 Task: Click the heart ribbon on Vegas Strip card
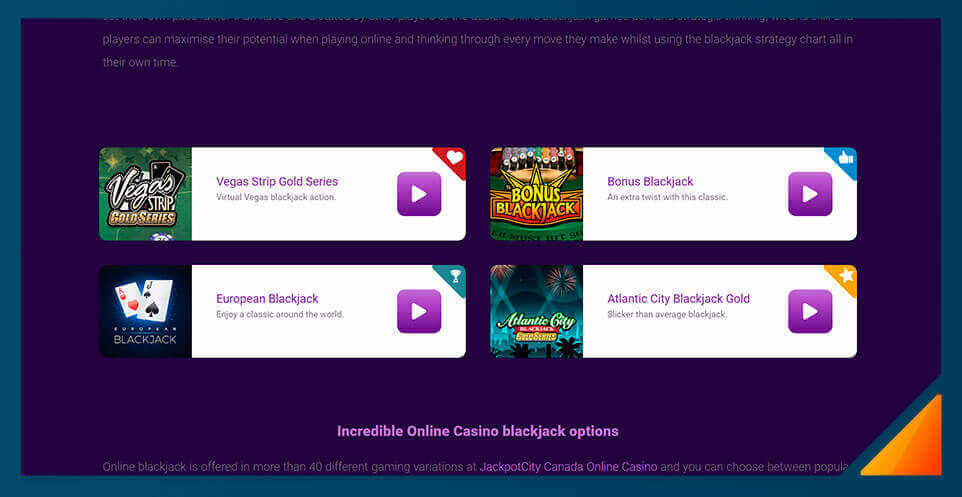tap(453, 160)
